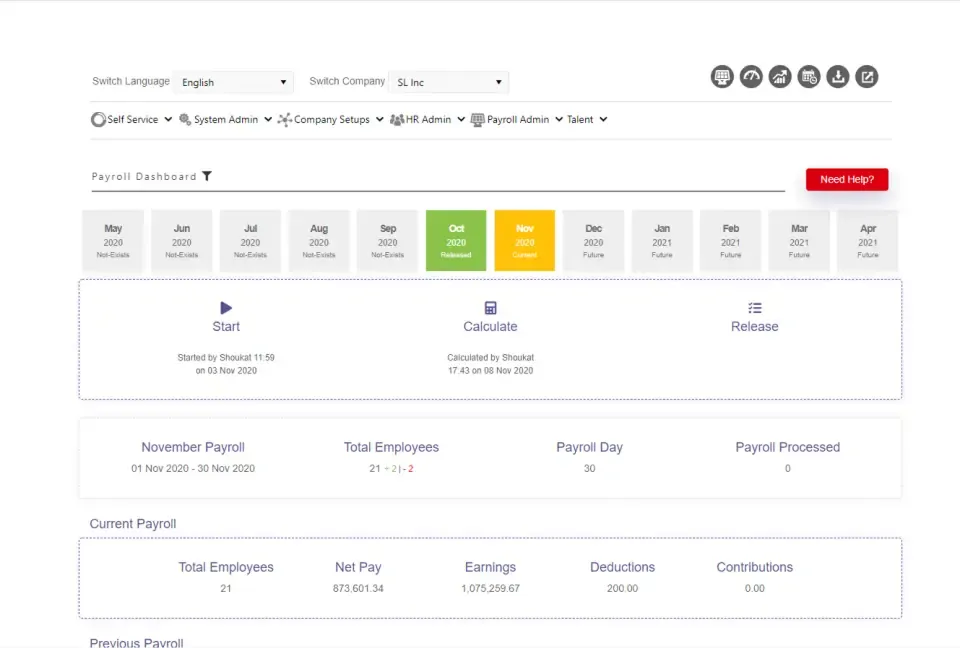Click the external link share icon
Image resolution: width=960 pixels, height=648 pixels.
point(867,77)
